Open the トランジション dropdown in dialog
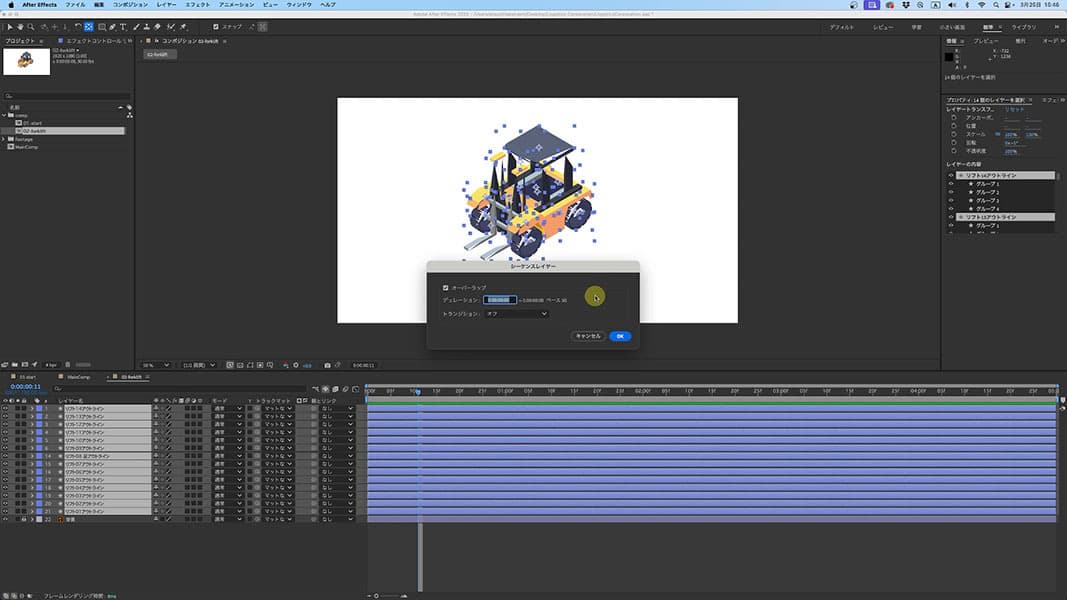 516,314
